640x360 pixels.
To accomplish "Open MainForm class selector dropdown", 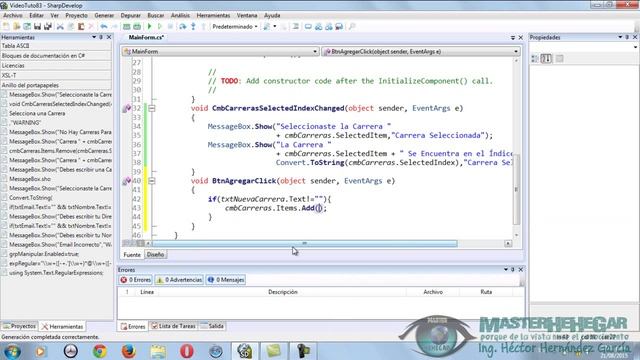I will coord(315,51).
